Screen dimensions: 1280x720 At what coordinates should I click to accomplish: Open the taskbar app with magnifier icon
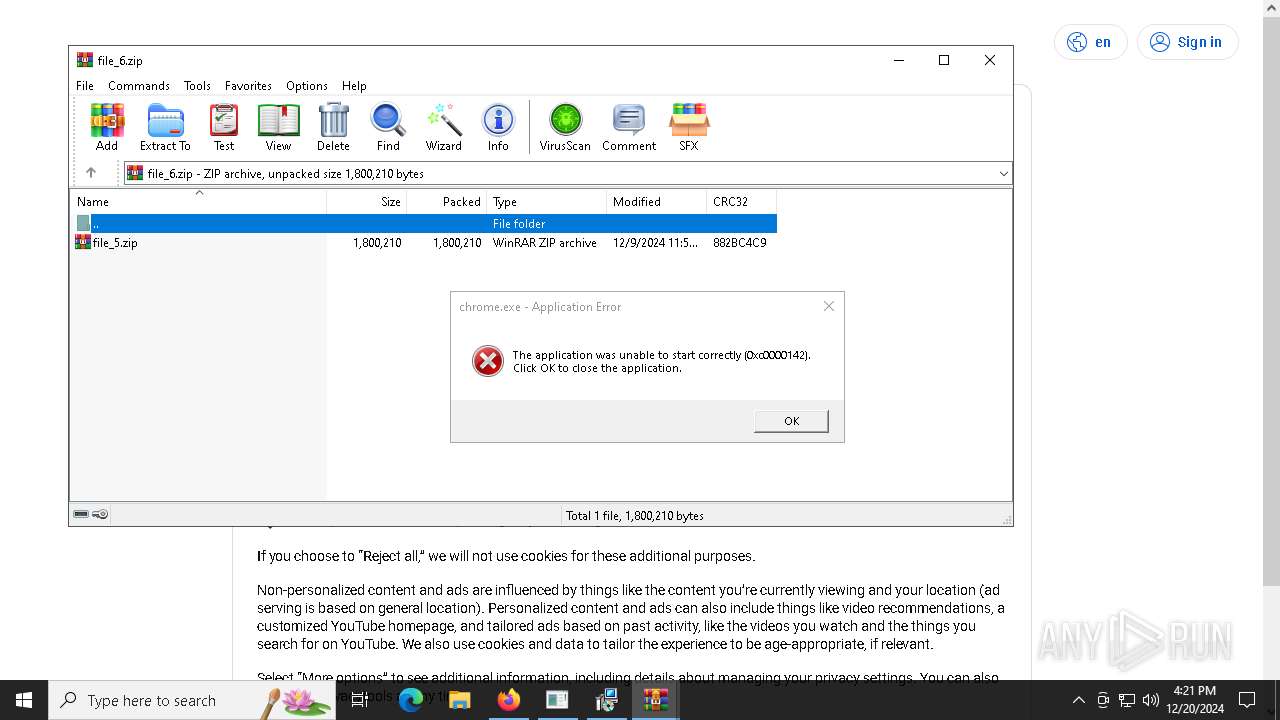point(606,700)
